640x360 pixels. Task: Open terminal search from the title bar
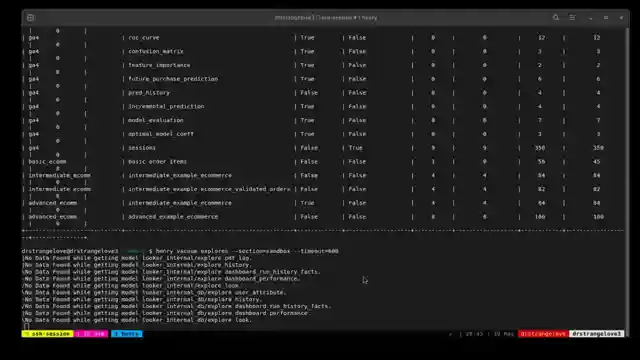(556, 18)
